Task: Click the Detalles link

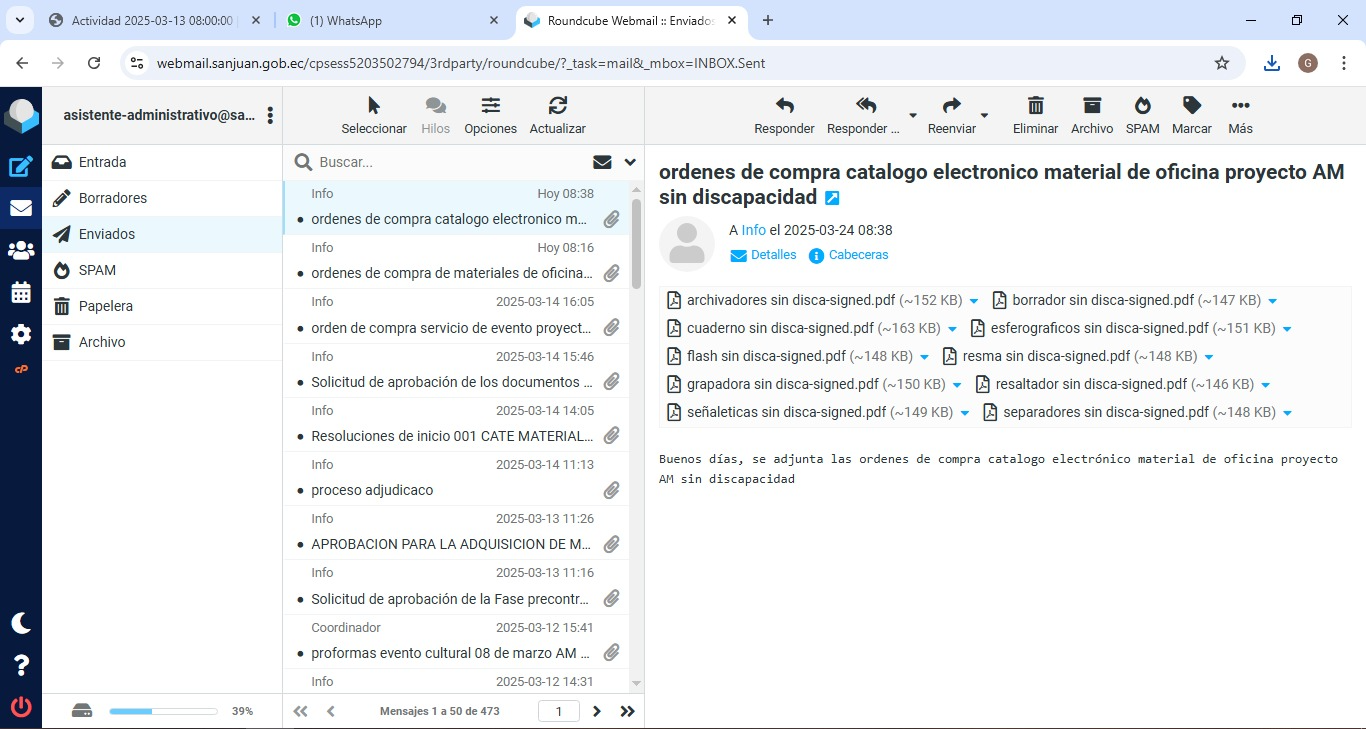Action: tap(773, 255)
